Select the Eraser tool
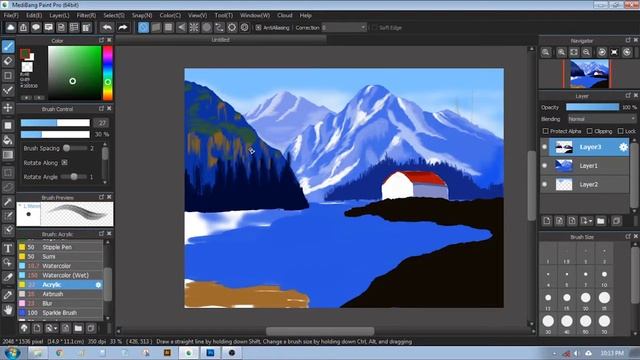The width and height of the screenshot is (640, 360). (8, 61)
